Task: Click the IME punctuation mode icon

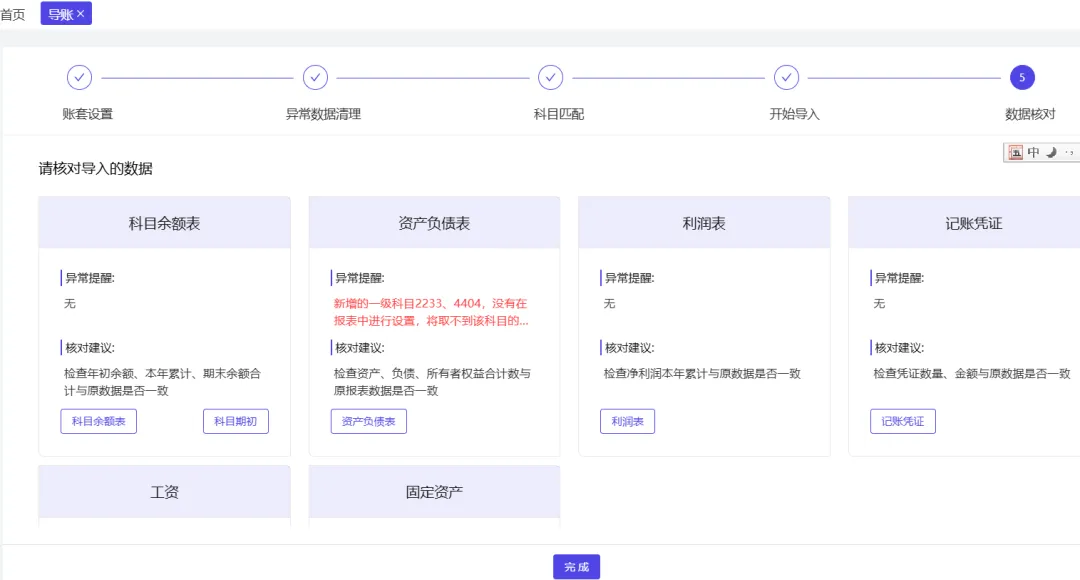Action: pos(1069,152)
